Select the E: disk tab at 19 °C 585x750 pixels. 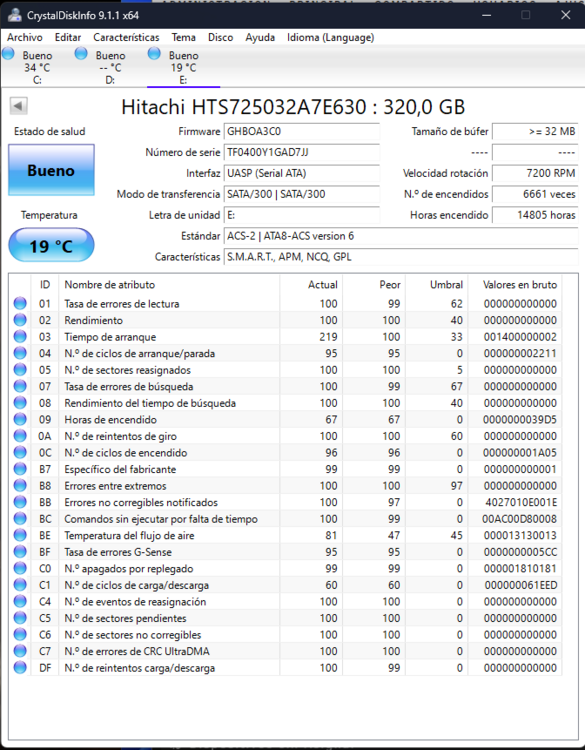point(184,67)
